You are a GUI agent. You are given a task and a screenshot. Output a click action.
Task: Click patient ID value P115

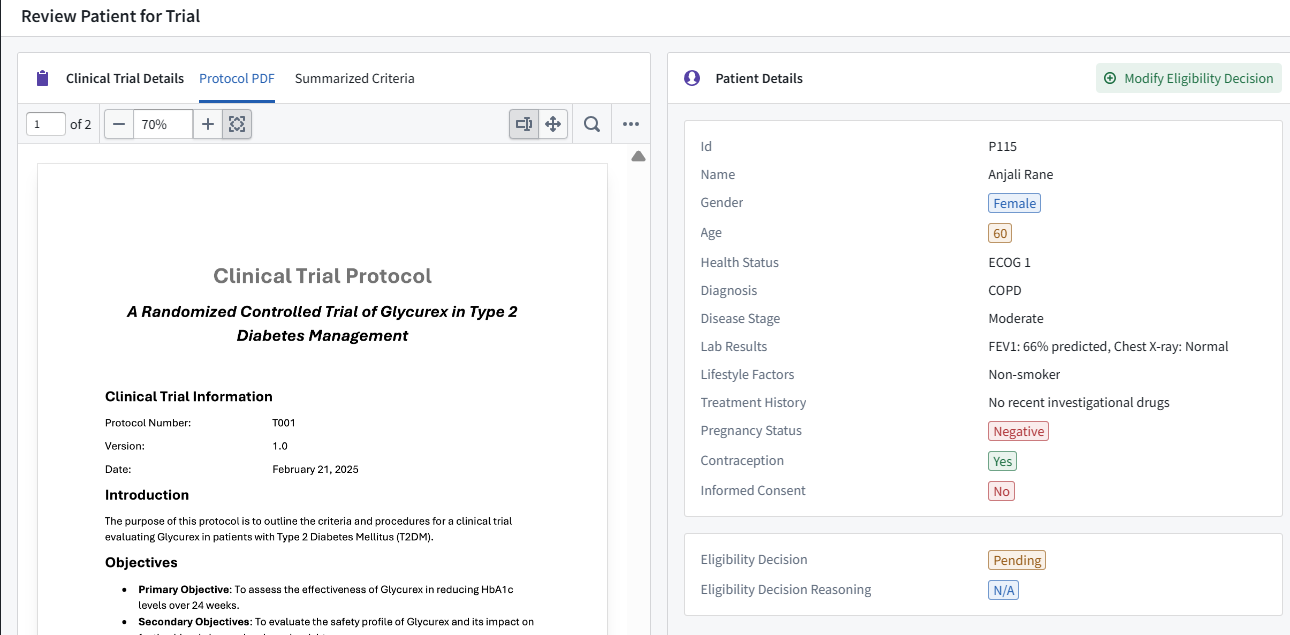pos(1002,146)
